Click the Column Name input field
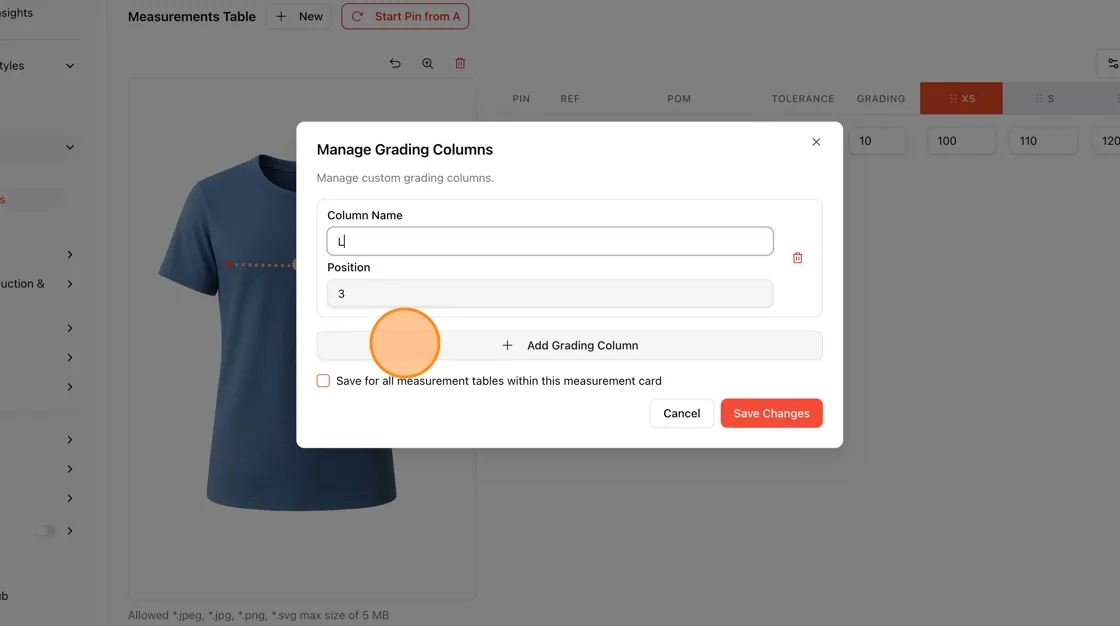 point(550,242)
